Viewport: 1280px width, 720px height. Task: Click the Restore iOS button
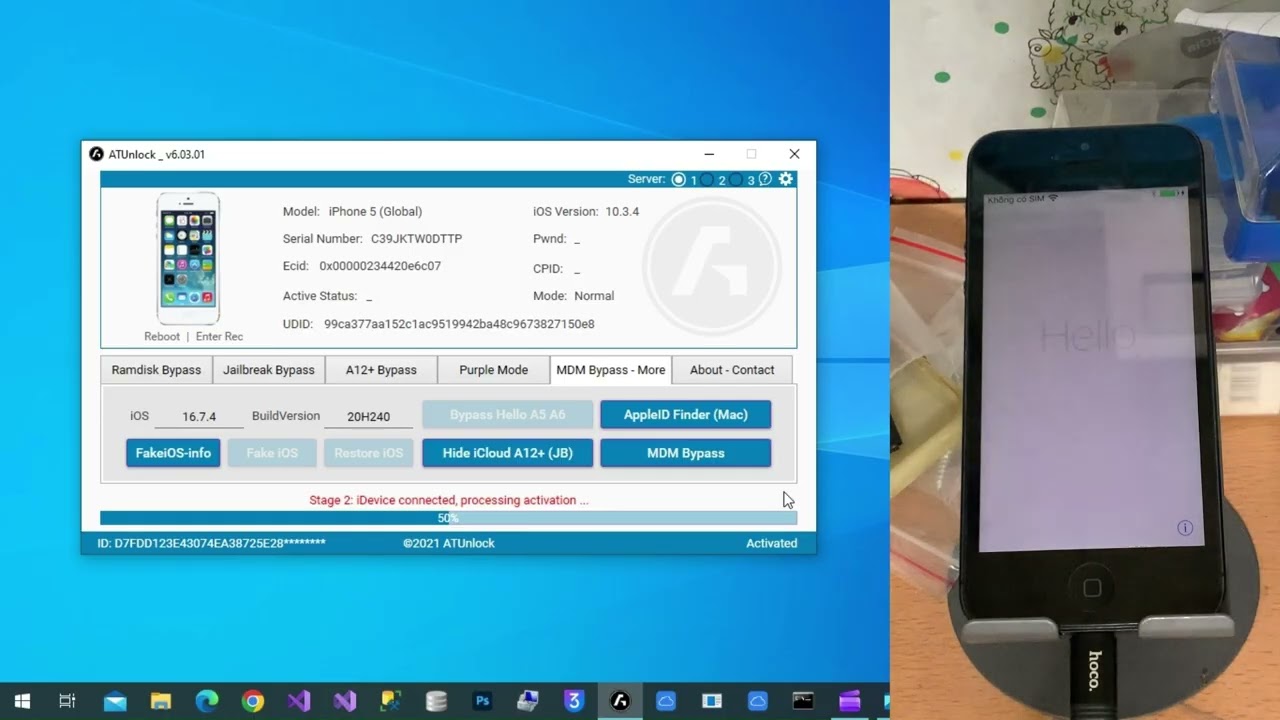click(368, 453)
